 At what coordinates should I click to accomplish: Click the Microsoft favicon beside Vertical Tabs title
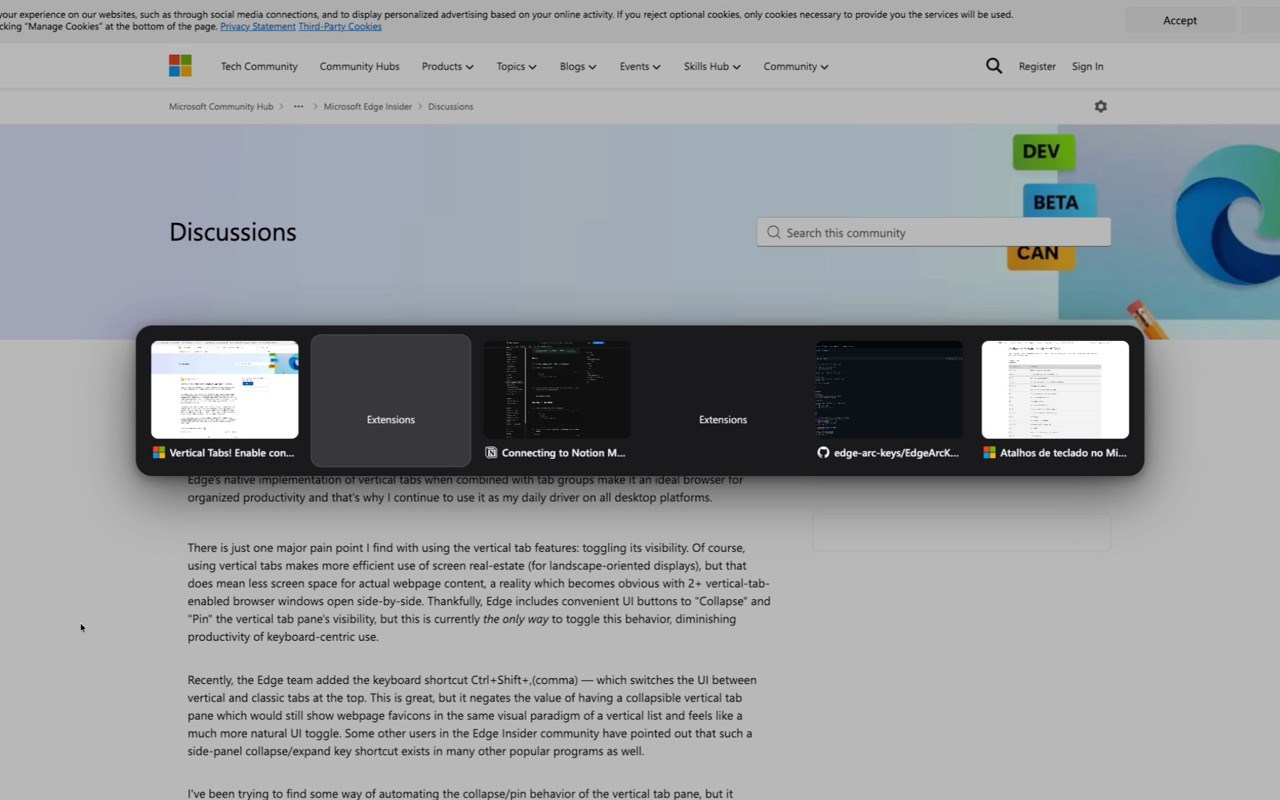pyautogui.click(x=159, y=453)
